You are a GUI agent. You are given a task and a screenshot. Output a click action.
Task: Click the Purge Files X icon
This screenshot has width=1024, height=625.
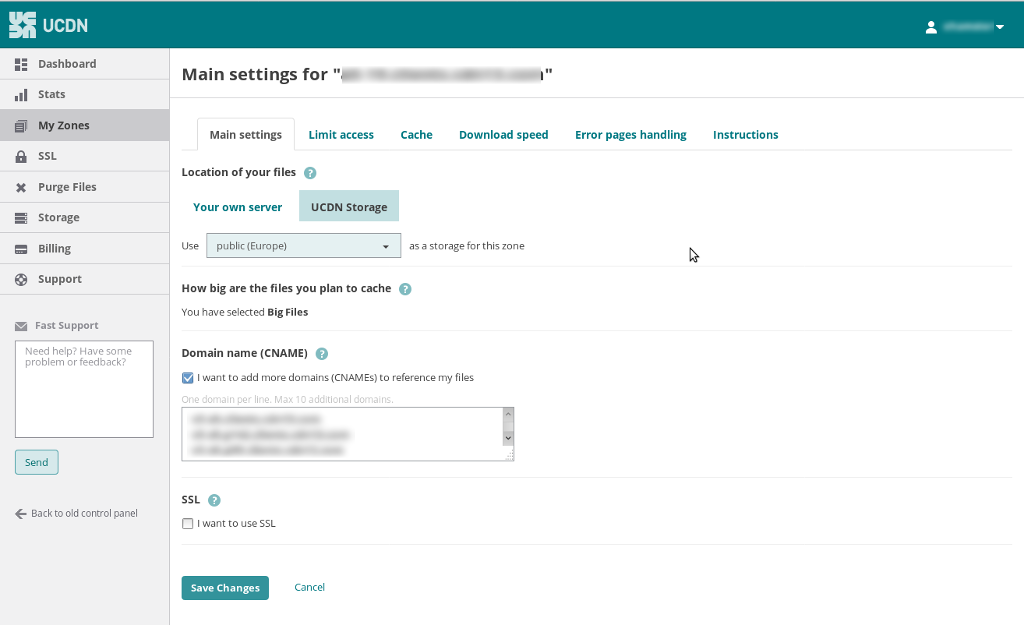click(x=21, y=188)
